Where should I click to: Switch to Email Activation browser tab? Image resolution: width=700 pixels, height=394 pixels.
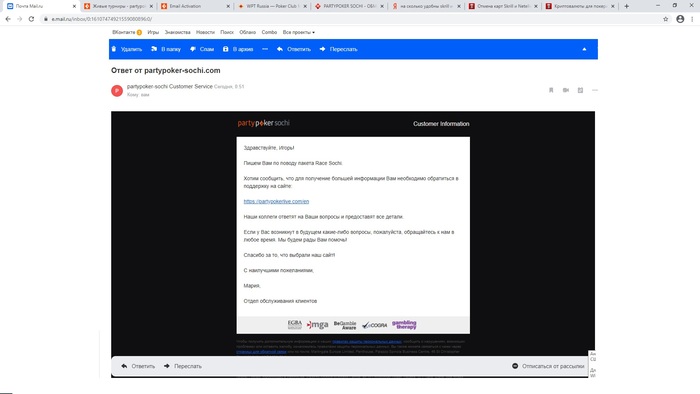pos(195,6)
